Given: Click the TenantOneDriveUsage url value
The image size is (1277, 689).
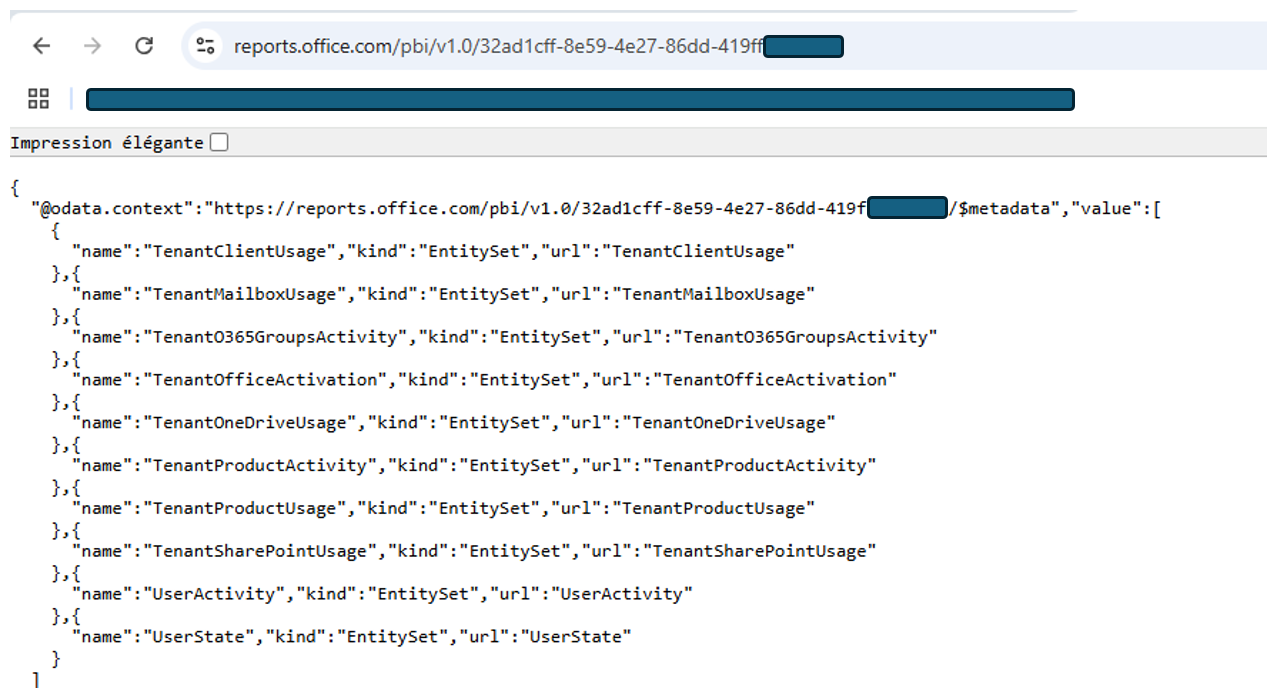Looking at the screenshot, I should (x=730, y=423).
